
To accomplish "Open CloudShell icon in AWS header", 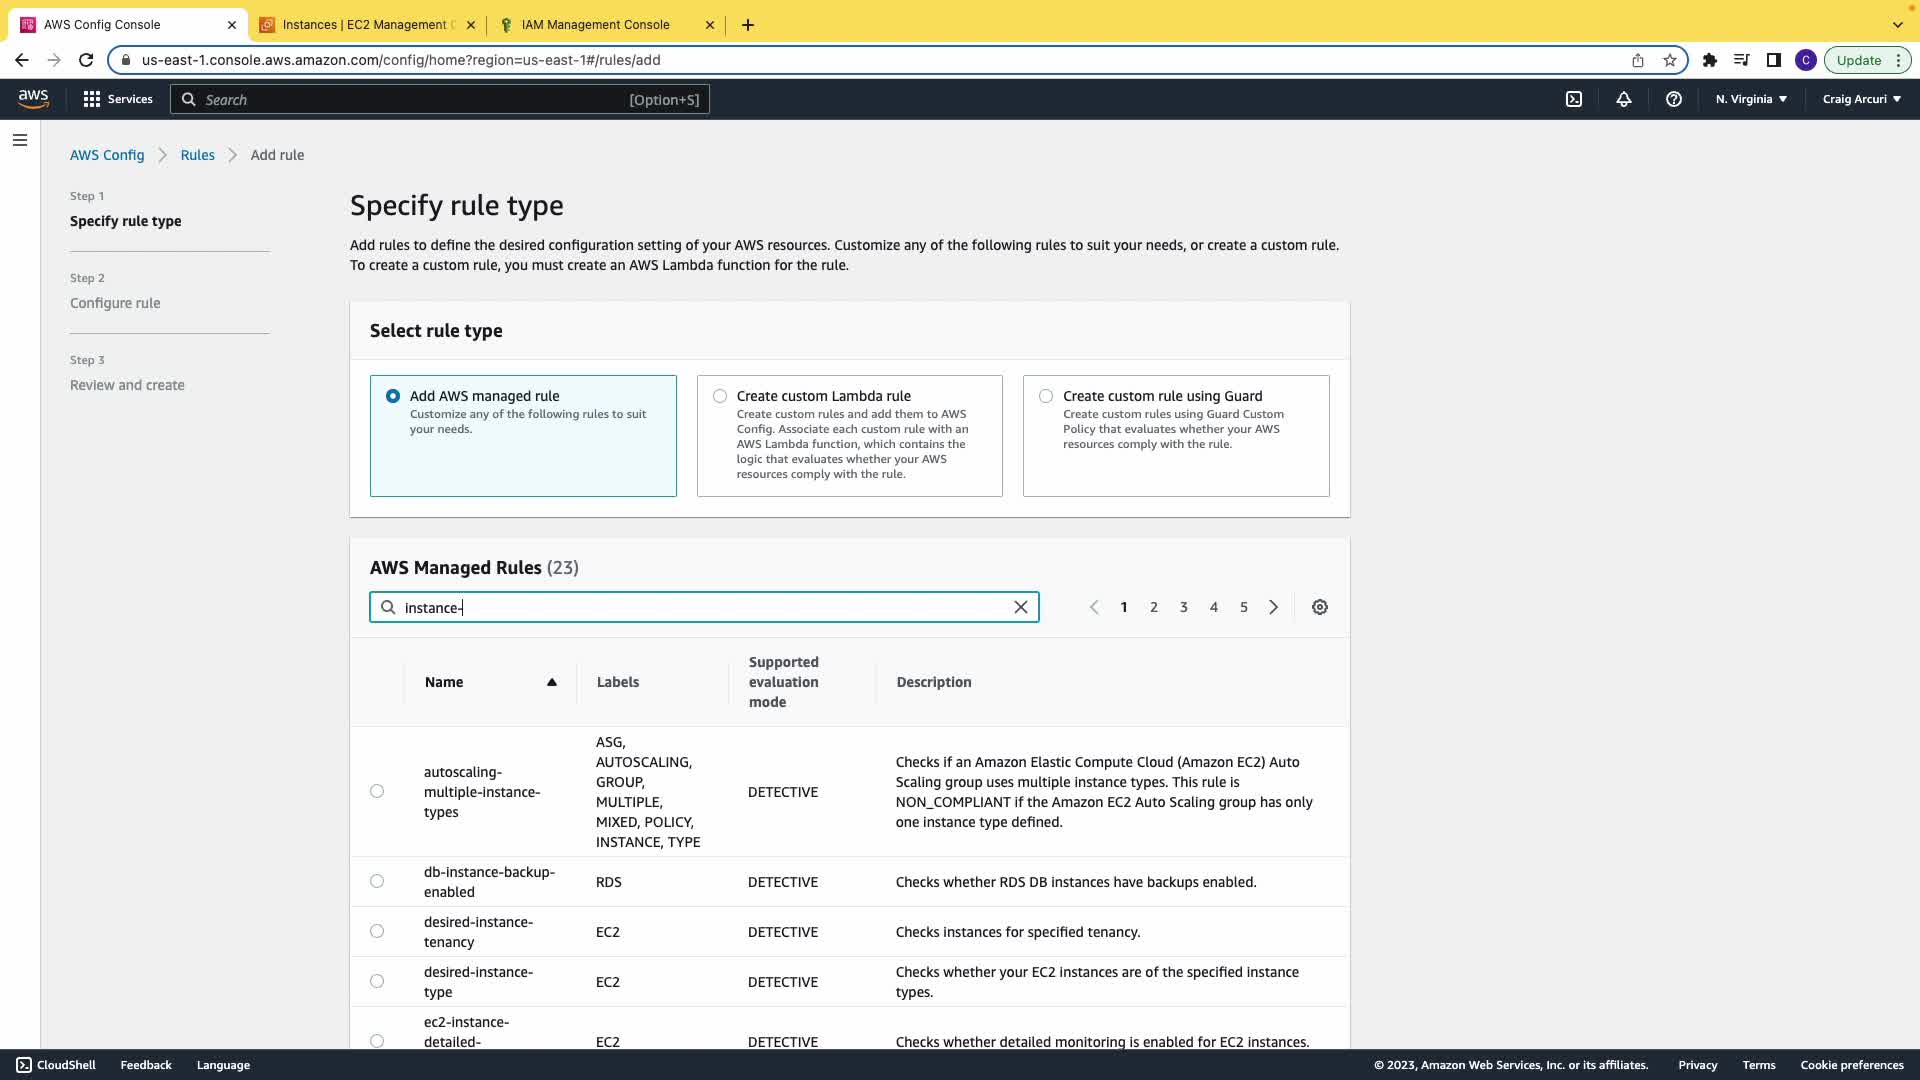I will click(1573, 99).
